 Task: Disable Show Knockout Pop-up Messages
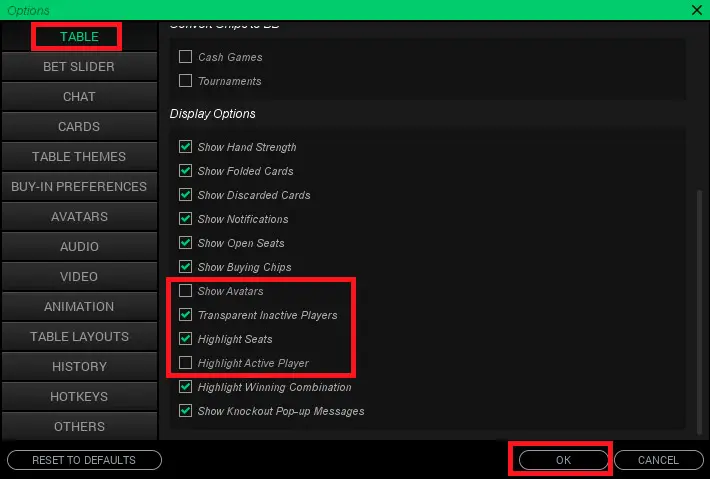pyautogui.click(x=185, y=411)
